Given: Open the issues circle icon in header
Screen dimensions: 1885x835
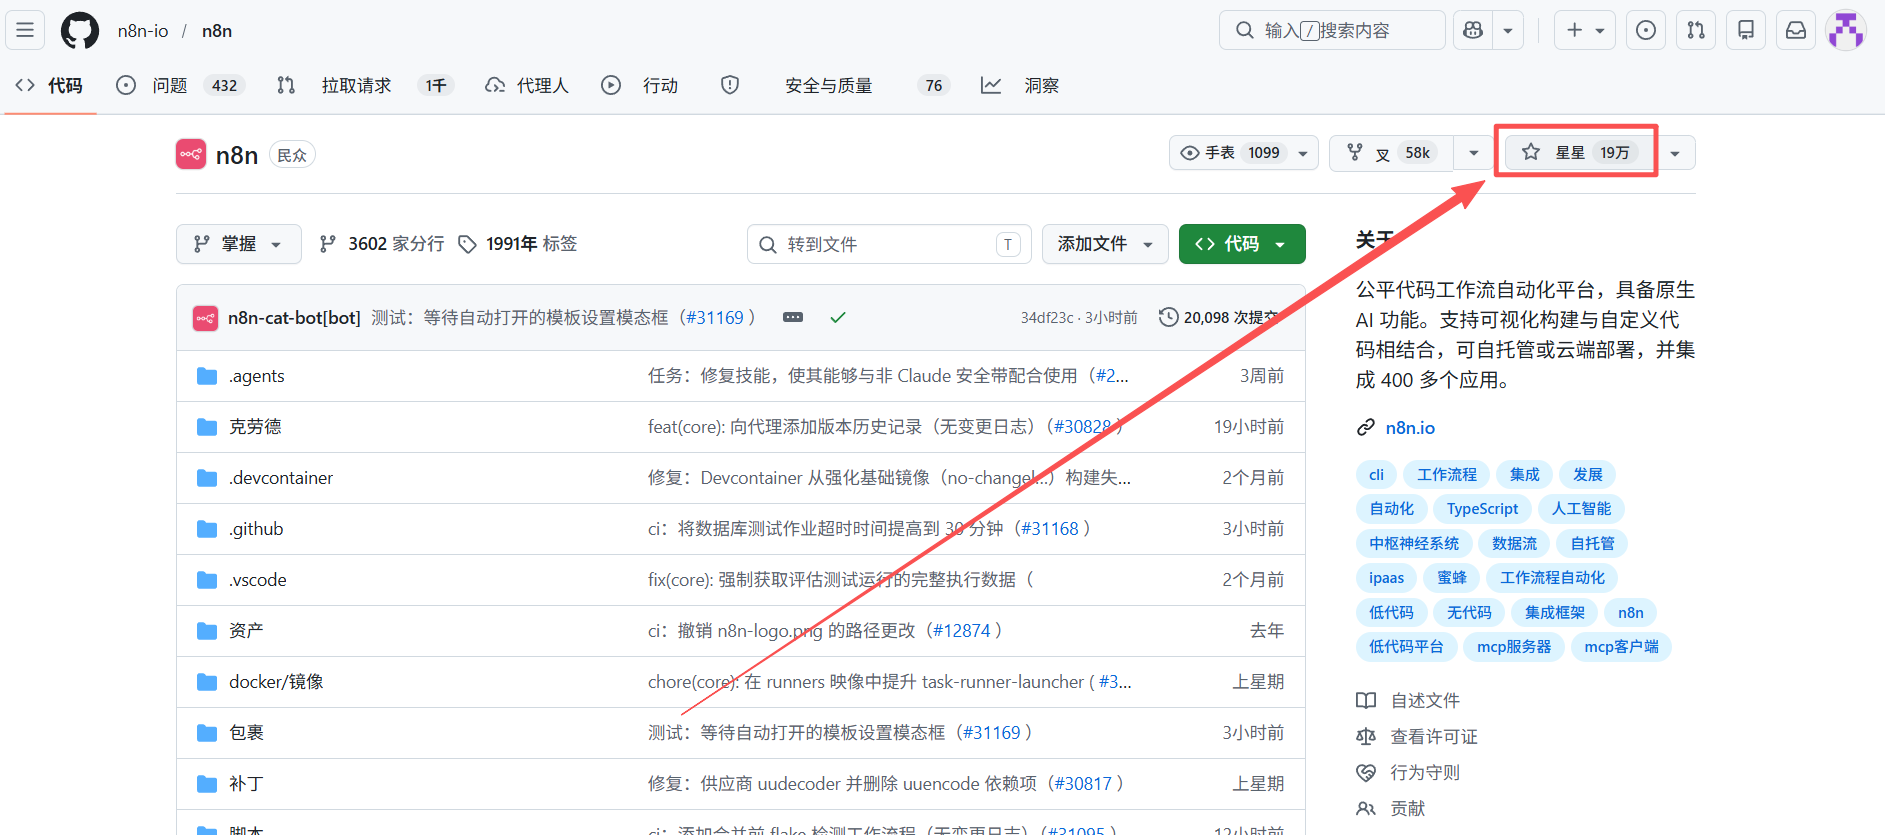Looking at the screenshot, I should (1646, 30).
